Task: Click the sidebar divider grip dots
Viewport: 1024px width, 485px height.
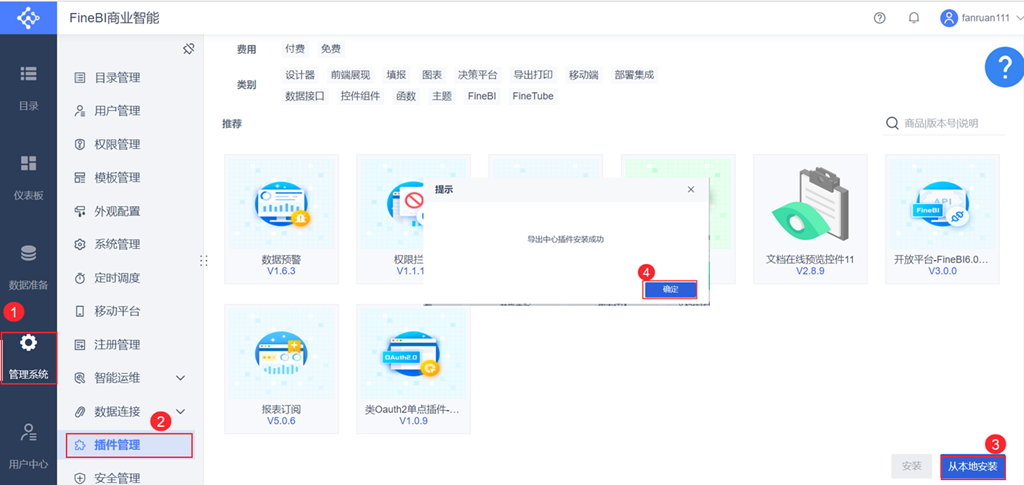Action: [x=204, y=260]
